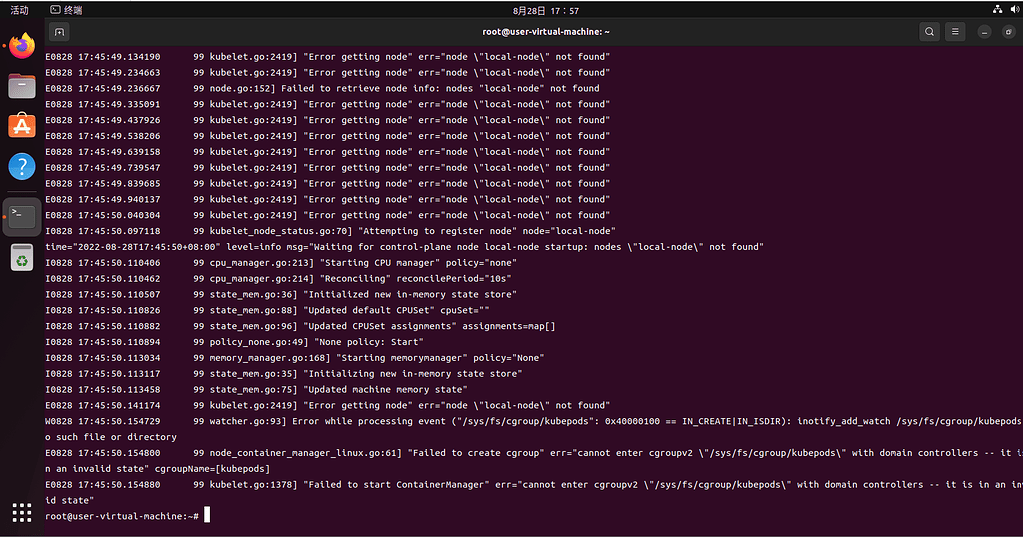Viewport: 1023px width, 537px height.
Task: Open the network status icon in tray
Action: [x=997, y=9]
